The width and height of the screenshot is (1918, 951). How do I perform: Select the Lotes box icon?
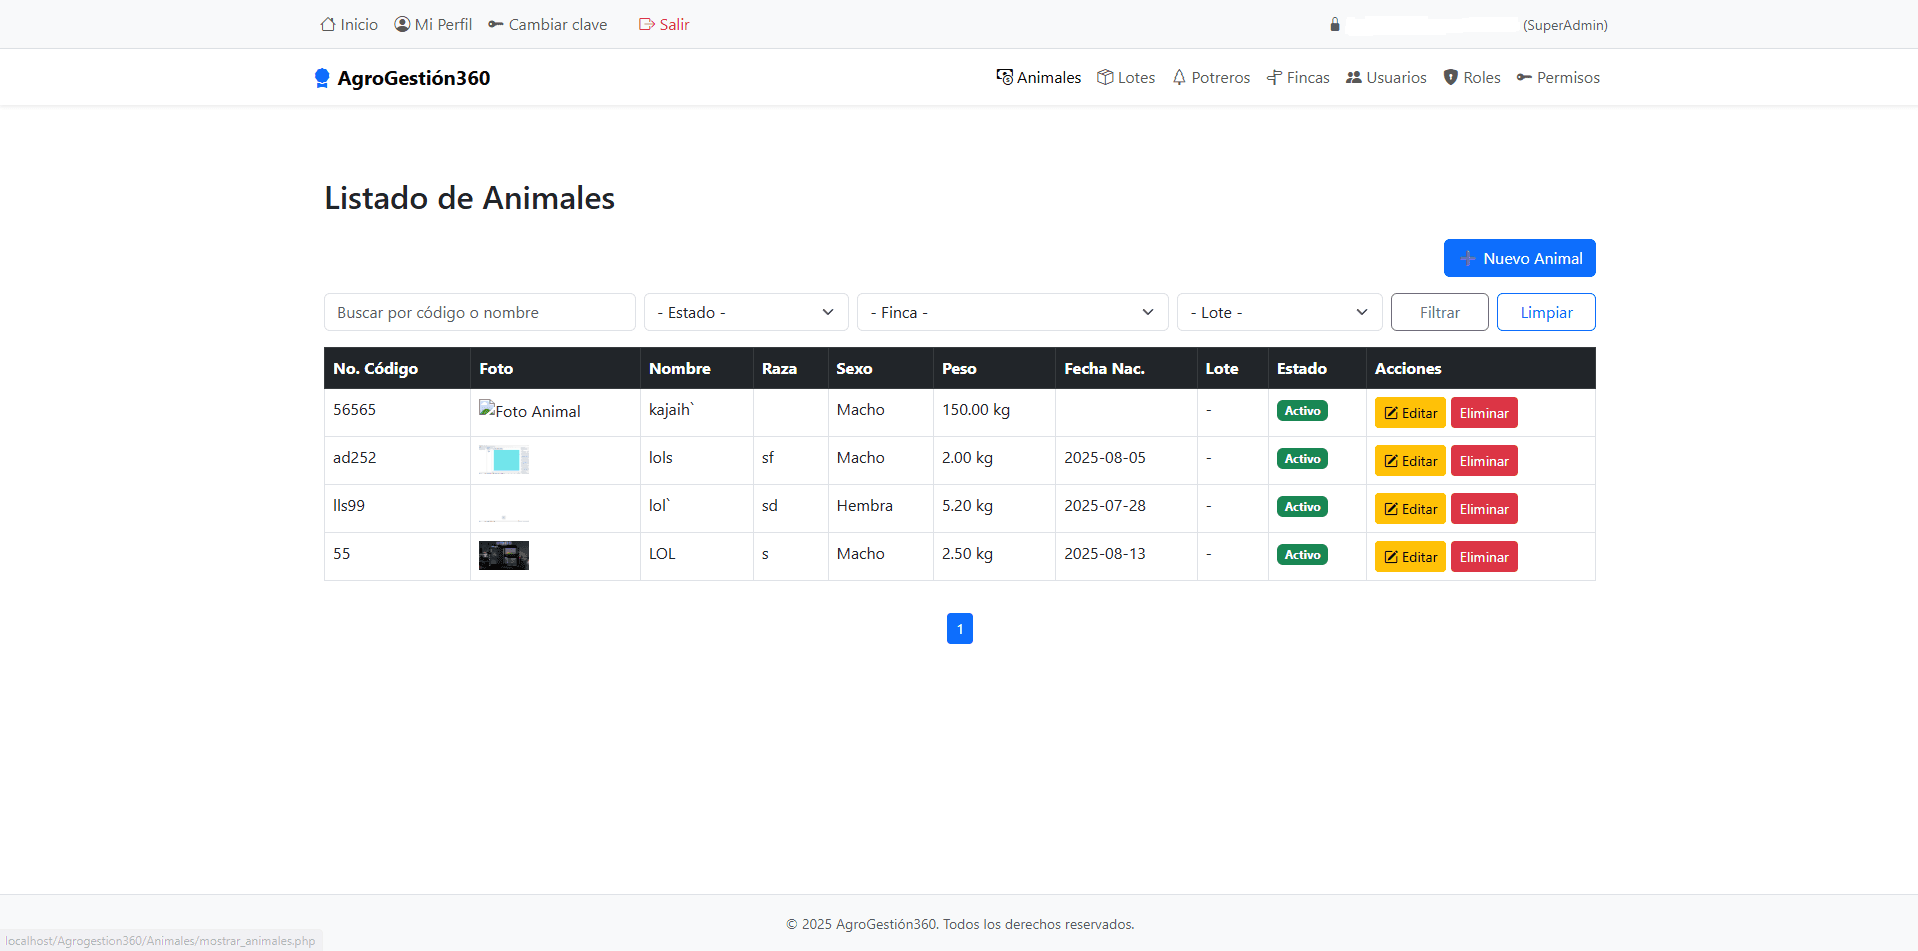pyautogui.click(x=1105, y=77)
